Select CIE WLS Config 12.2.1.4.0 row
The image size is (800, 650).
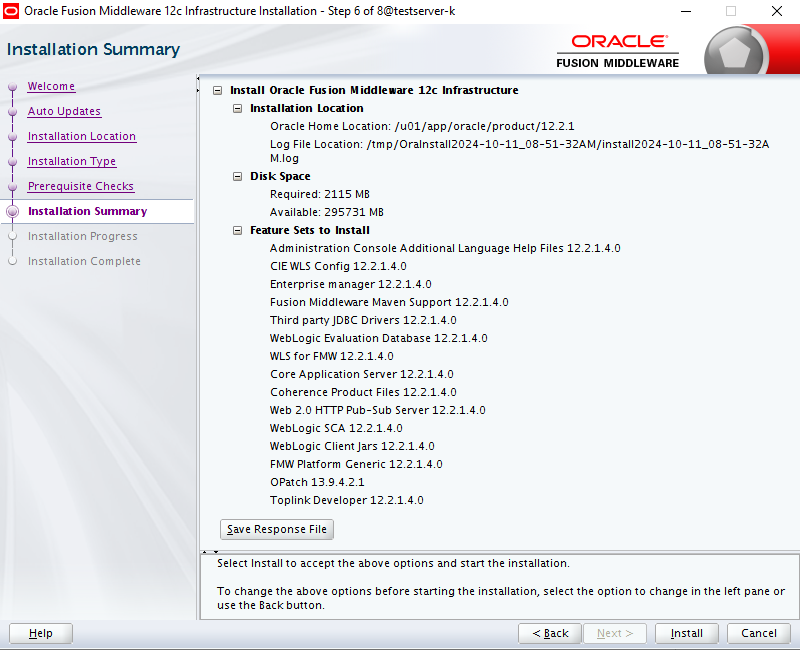click(338, 266)
